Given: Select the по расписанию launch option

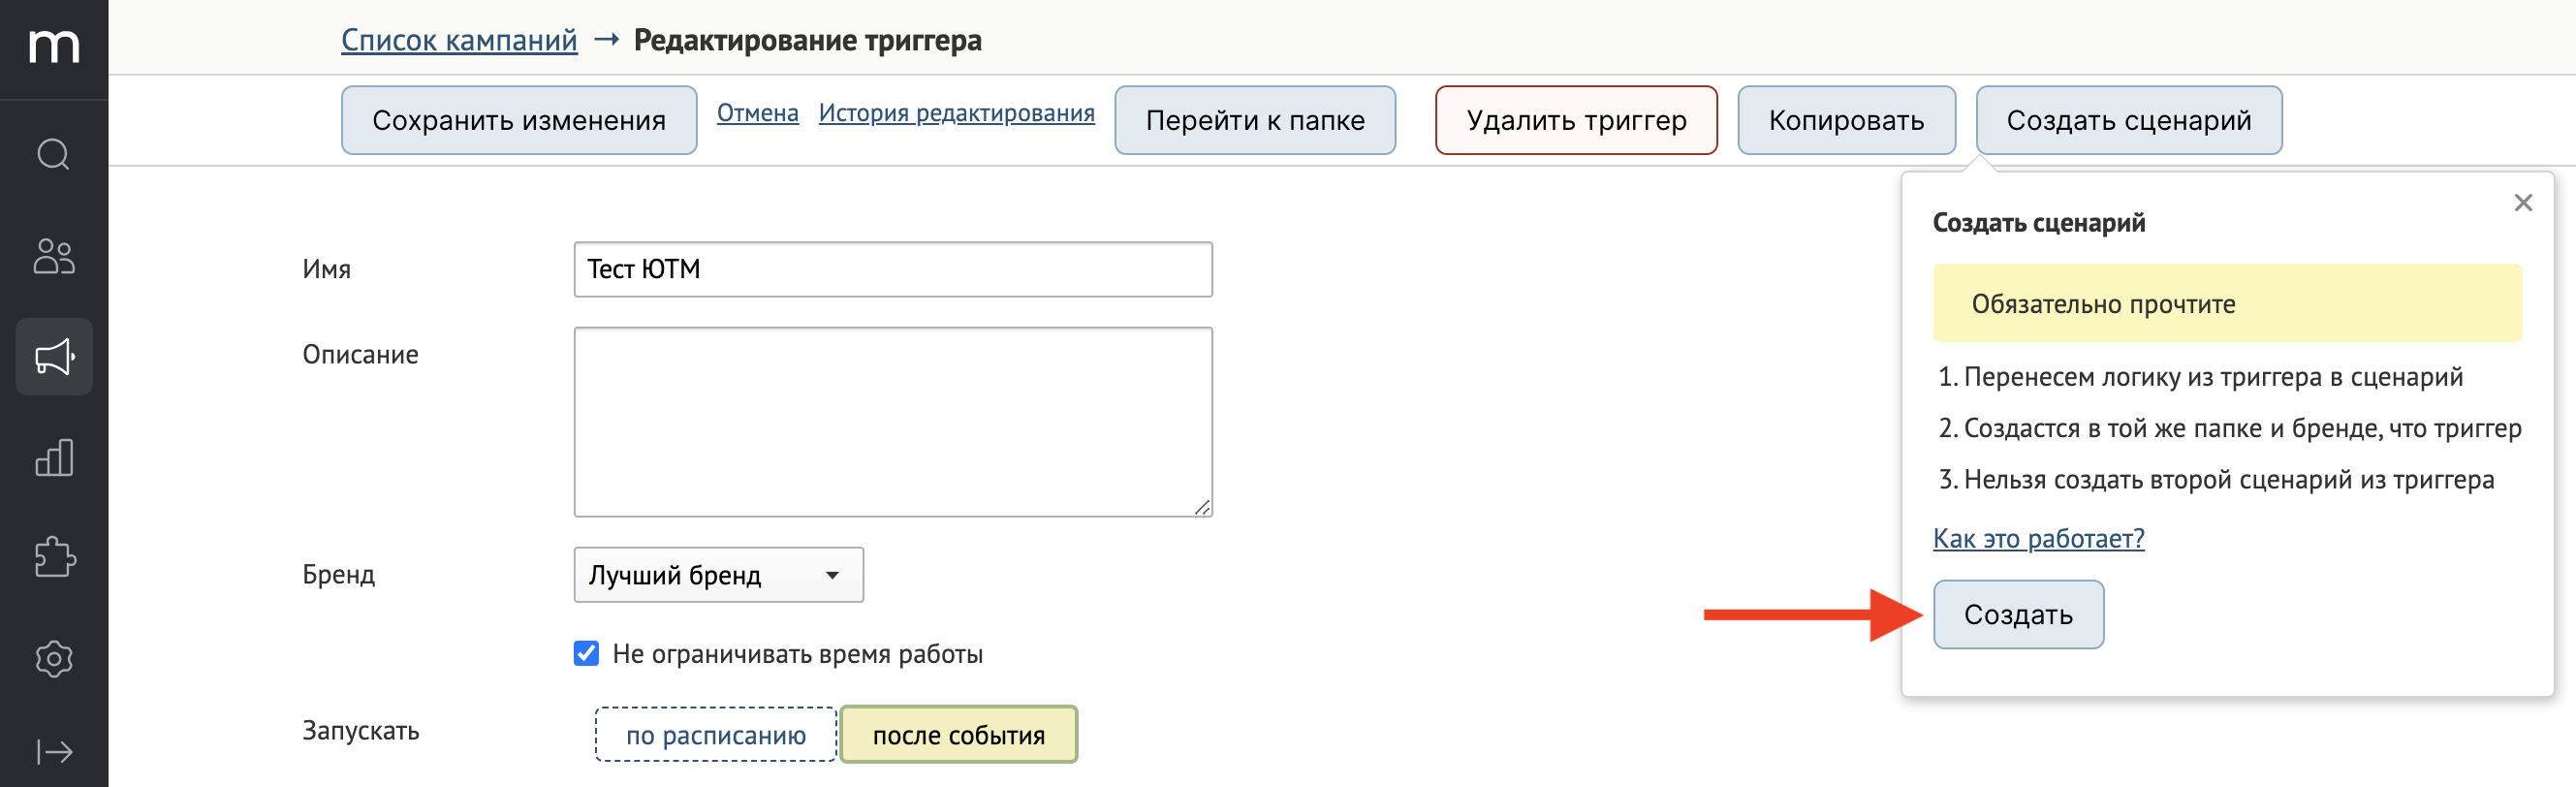Looking at the screenshot, I should pos(716,735).
